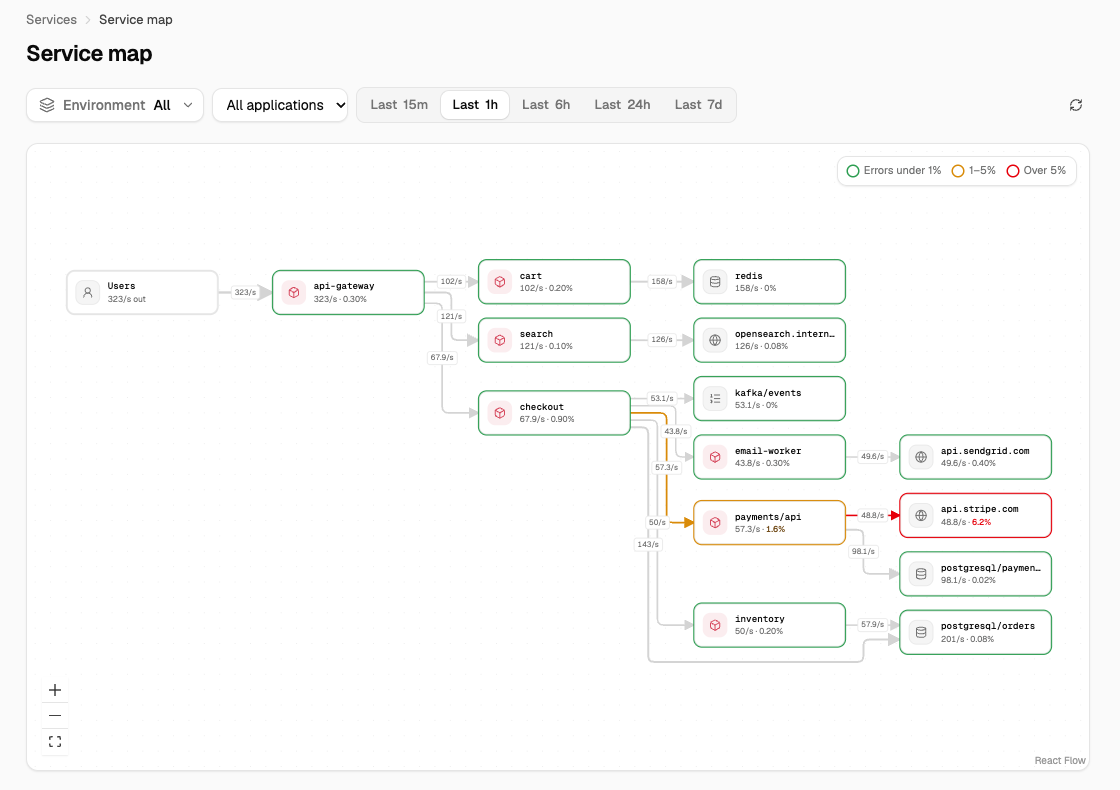Click the red 'Over 5%' legend circle

[x=1012, y=171]
